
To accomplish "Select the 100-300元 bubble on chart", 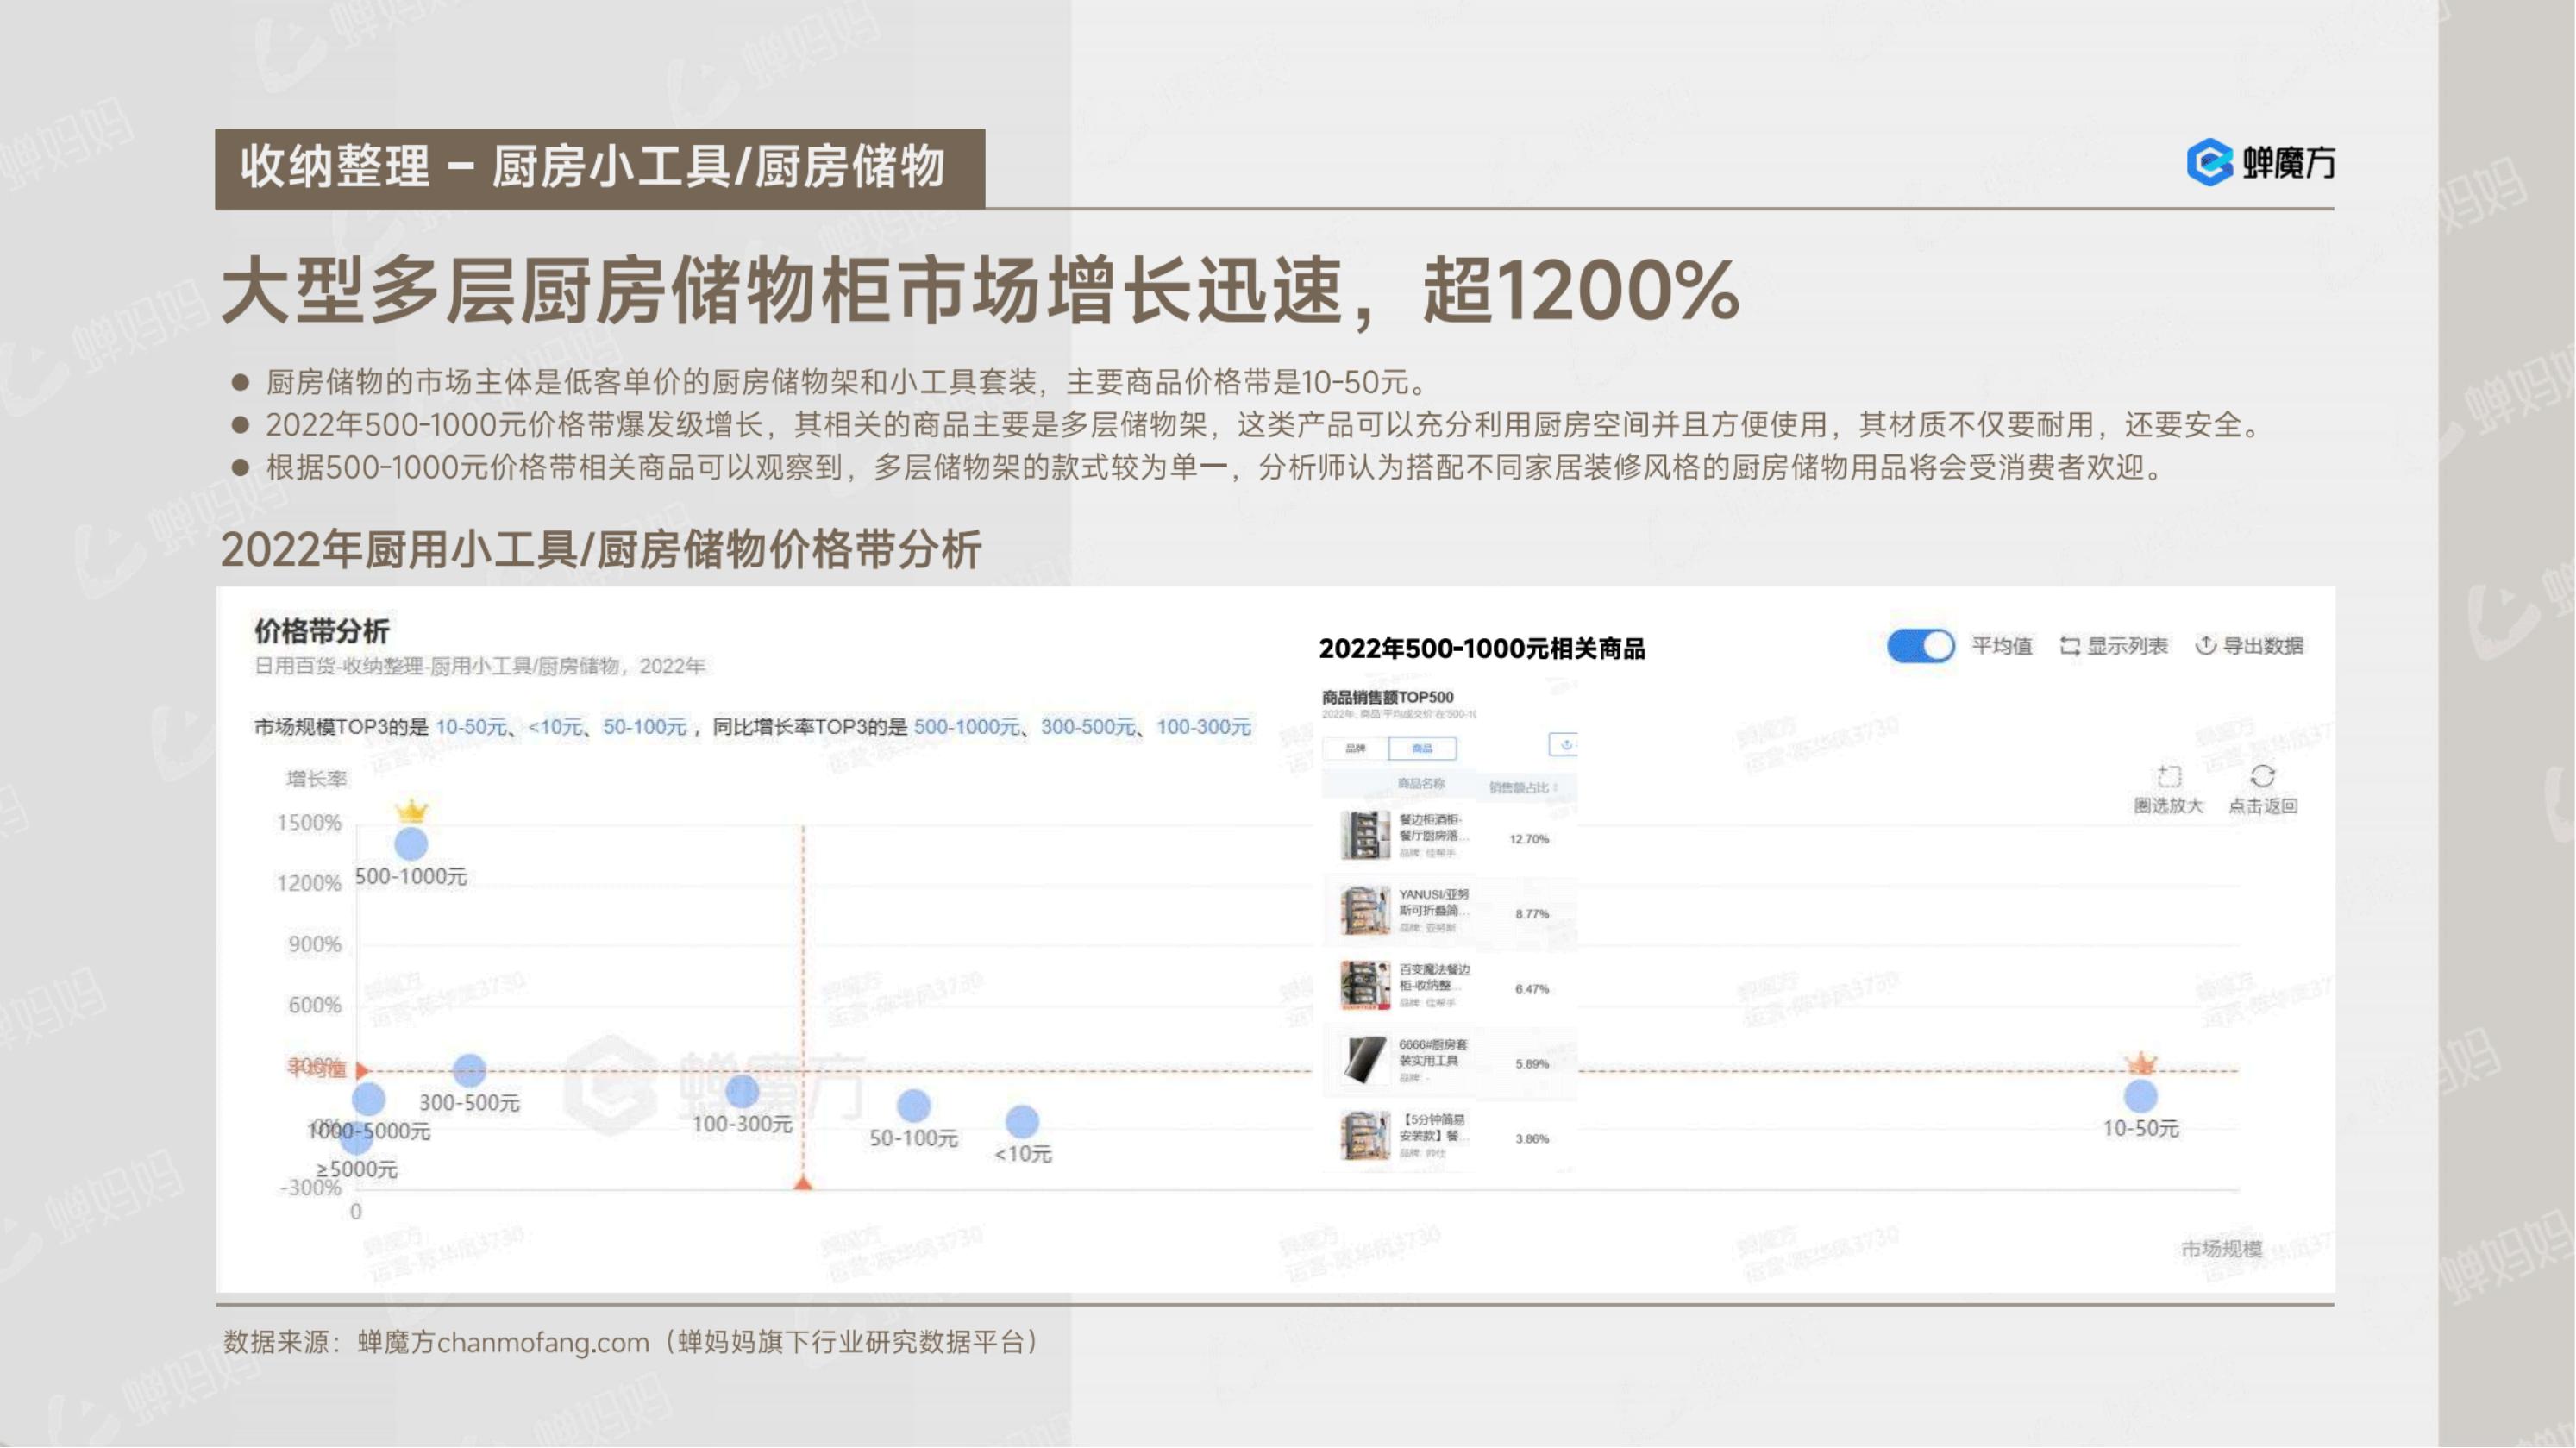I will tap(742, 1091).
